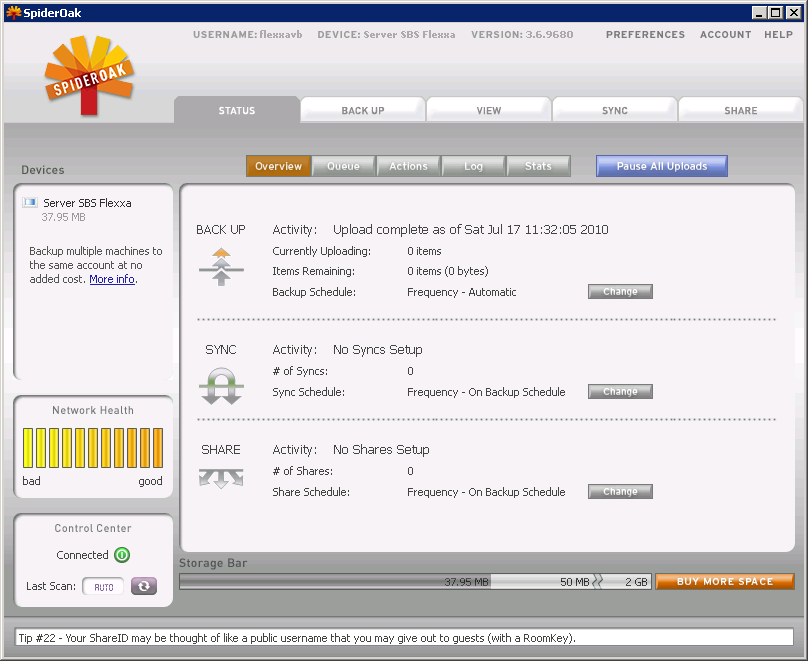This screenshot has height=661, width=808.
Task: Open the SHARE tab
Action: [x=740, y=110]
